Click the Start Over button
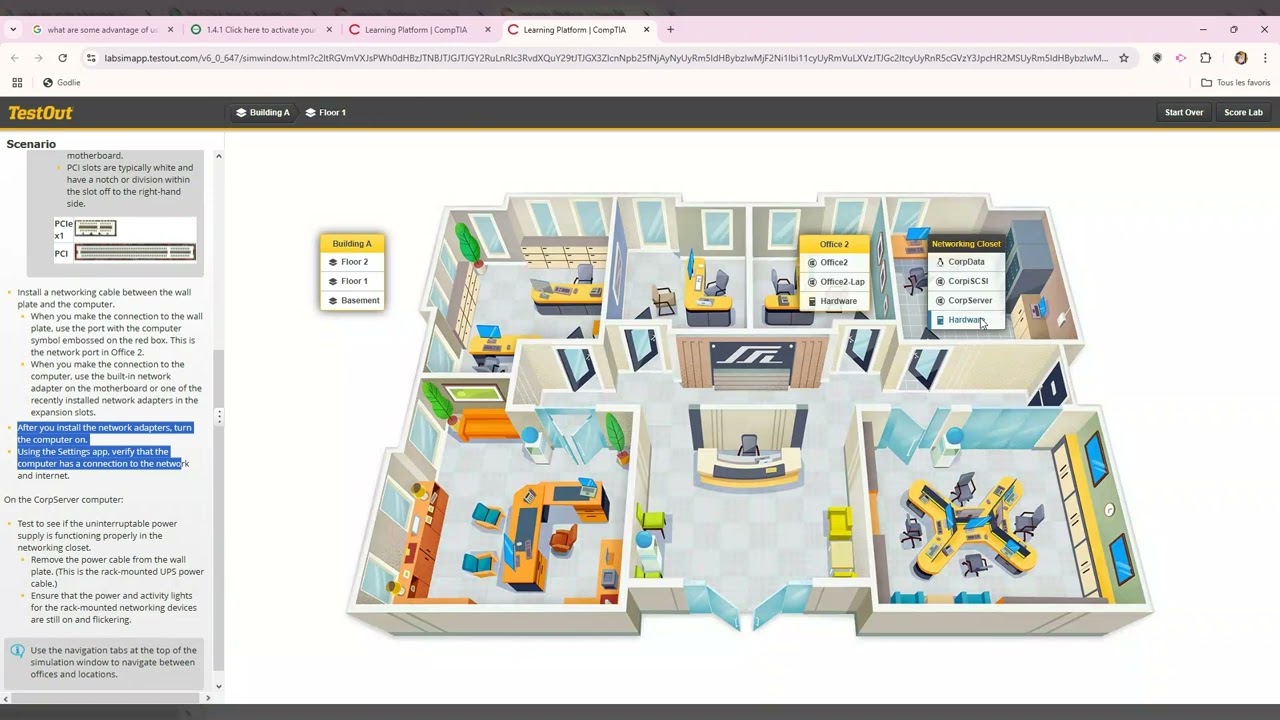 click(1184, 112)
